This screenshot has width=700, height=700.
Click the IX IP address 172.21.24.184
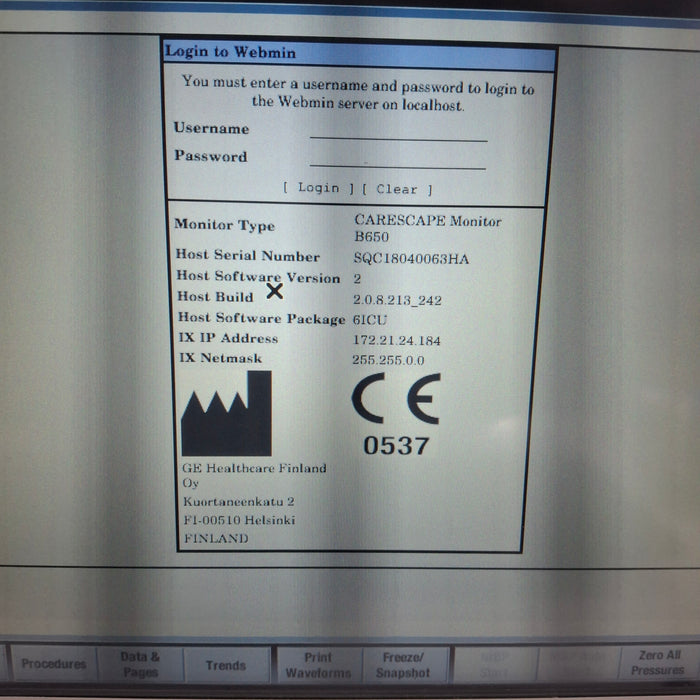click(396, 339)
